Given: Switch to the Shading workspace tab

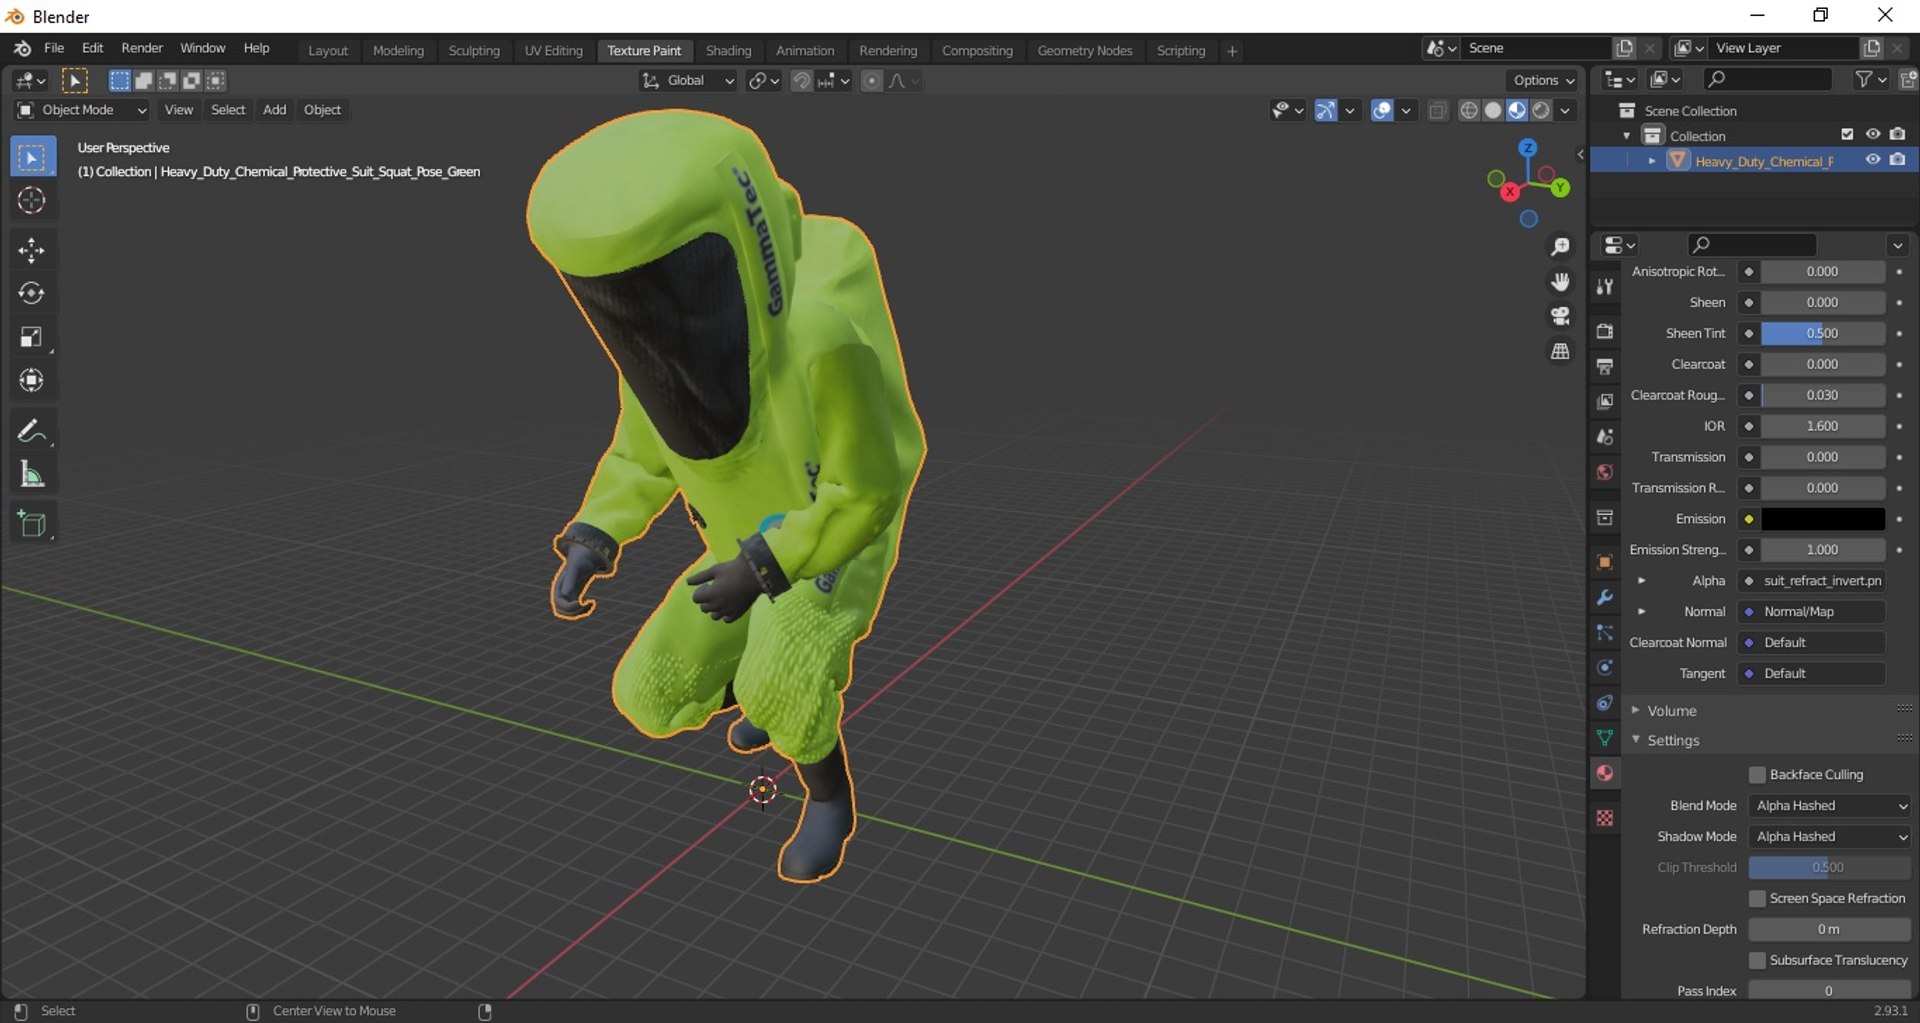Looking at the screenshot, I should click(728, 51).
